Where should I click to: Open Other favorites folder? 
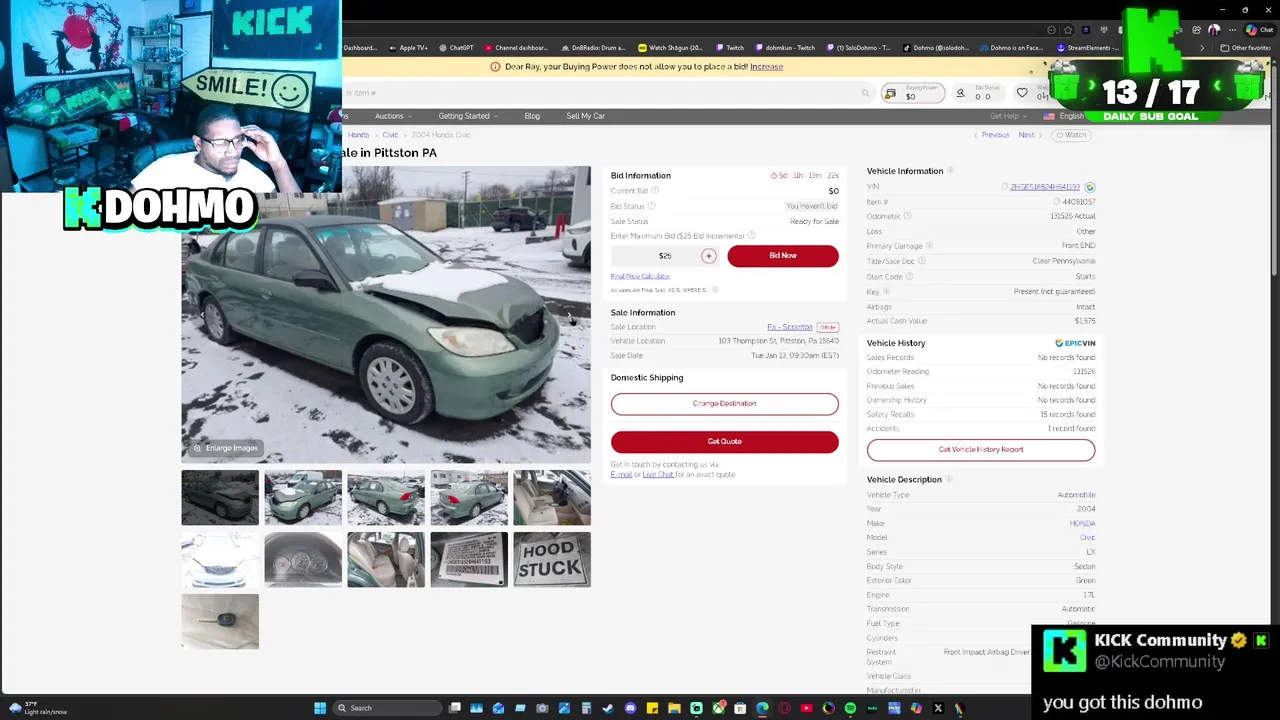pos(1246,48)
